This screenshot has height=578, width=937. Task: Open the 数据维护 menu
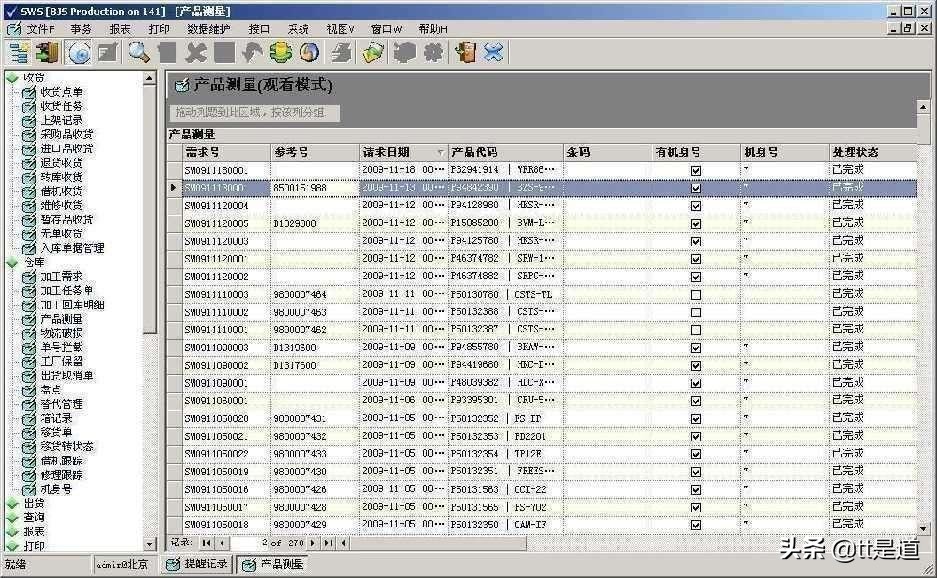point(209,29)
